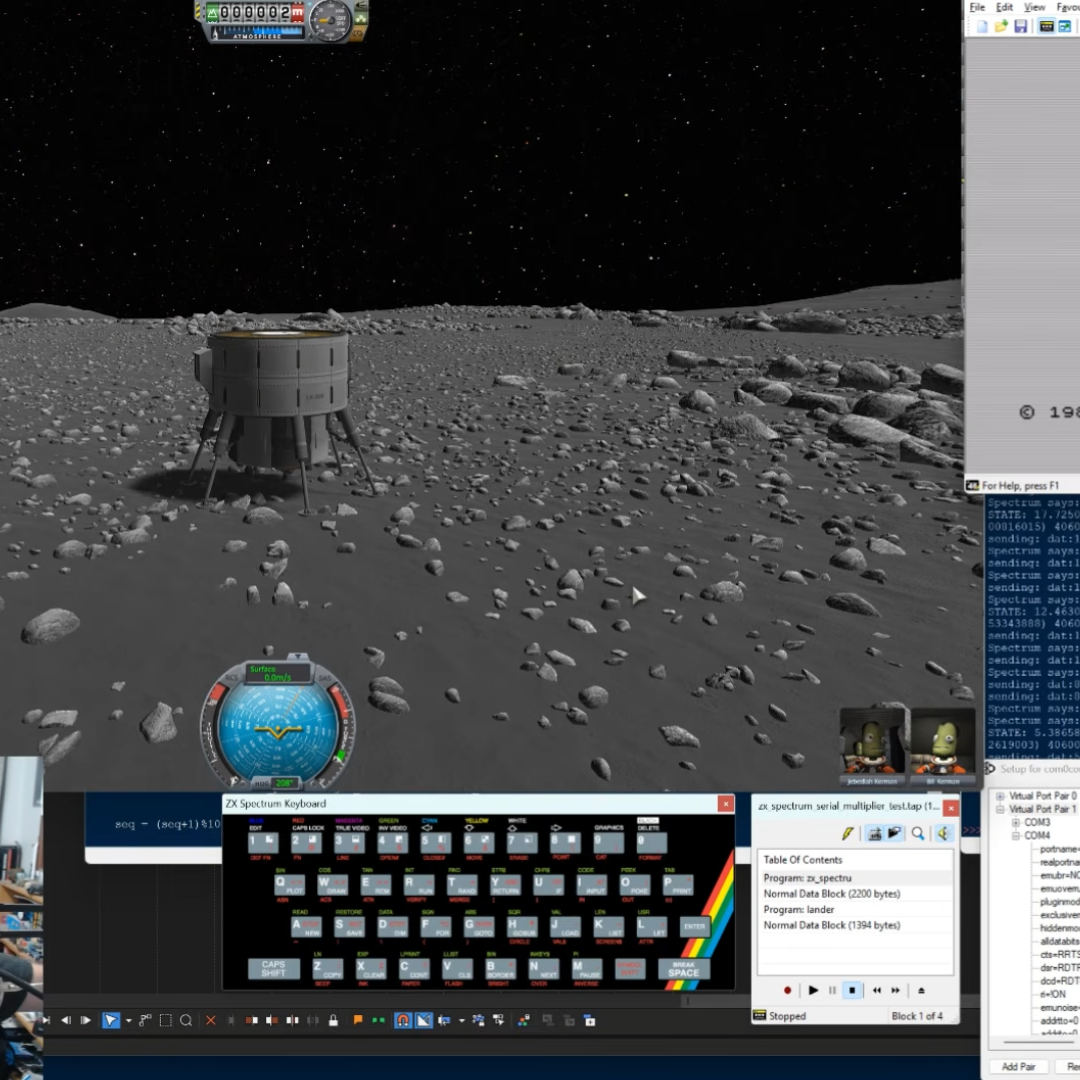Eject the tape in tape browser
The image size is (1080, 1080).
tap(921, 990)
